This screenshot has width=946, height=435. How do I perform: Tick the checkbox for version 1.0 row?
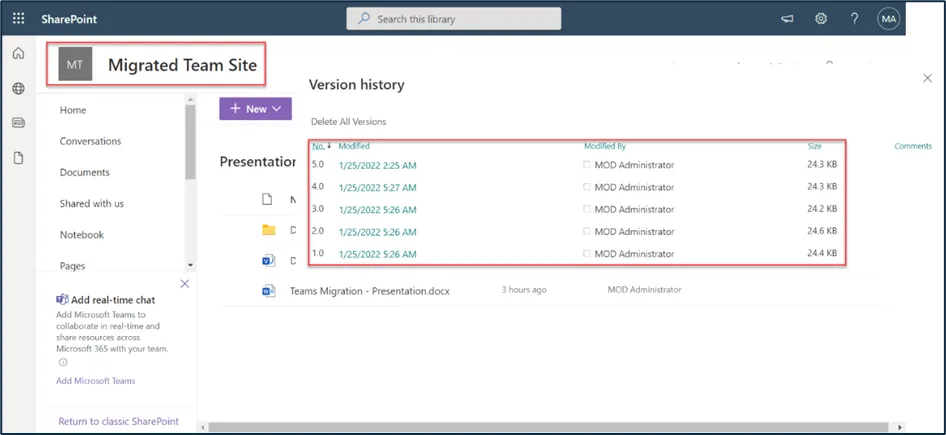point(588,254)
